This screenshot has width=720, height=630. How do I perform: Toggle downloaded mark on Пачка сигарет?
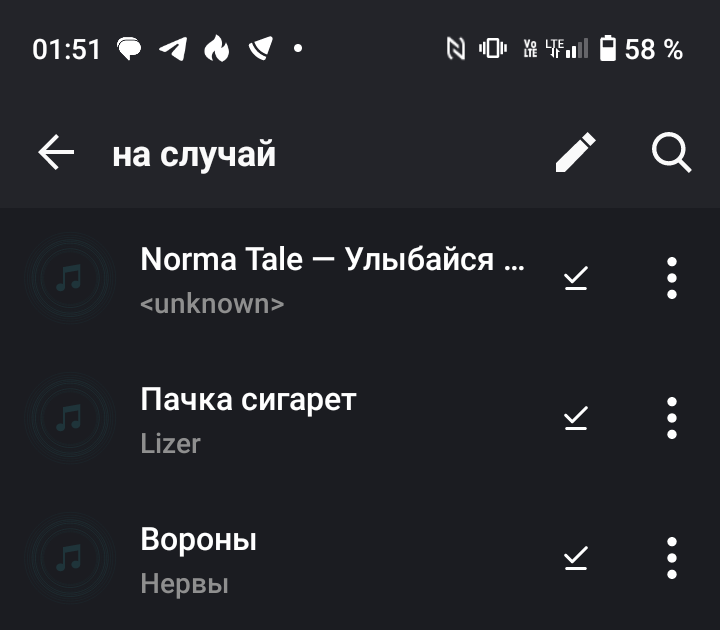(x=575, y=417)
